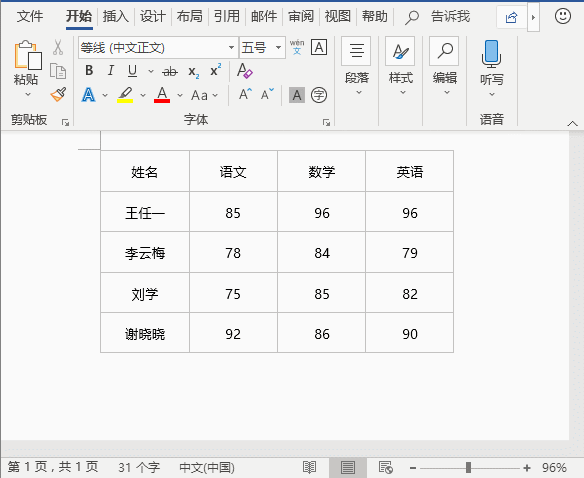The image size is (584, 478).
Task: Switch to the 邮件 Mailings tab
Action: tap(264, 16)
